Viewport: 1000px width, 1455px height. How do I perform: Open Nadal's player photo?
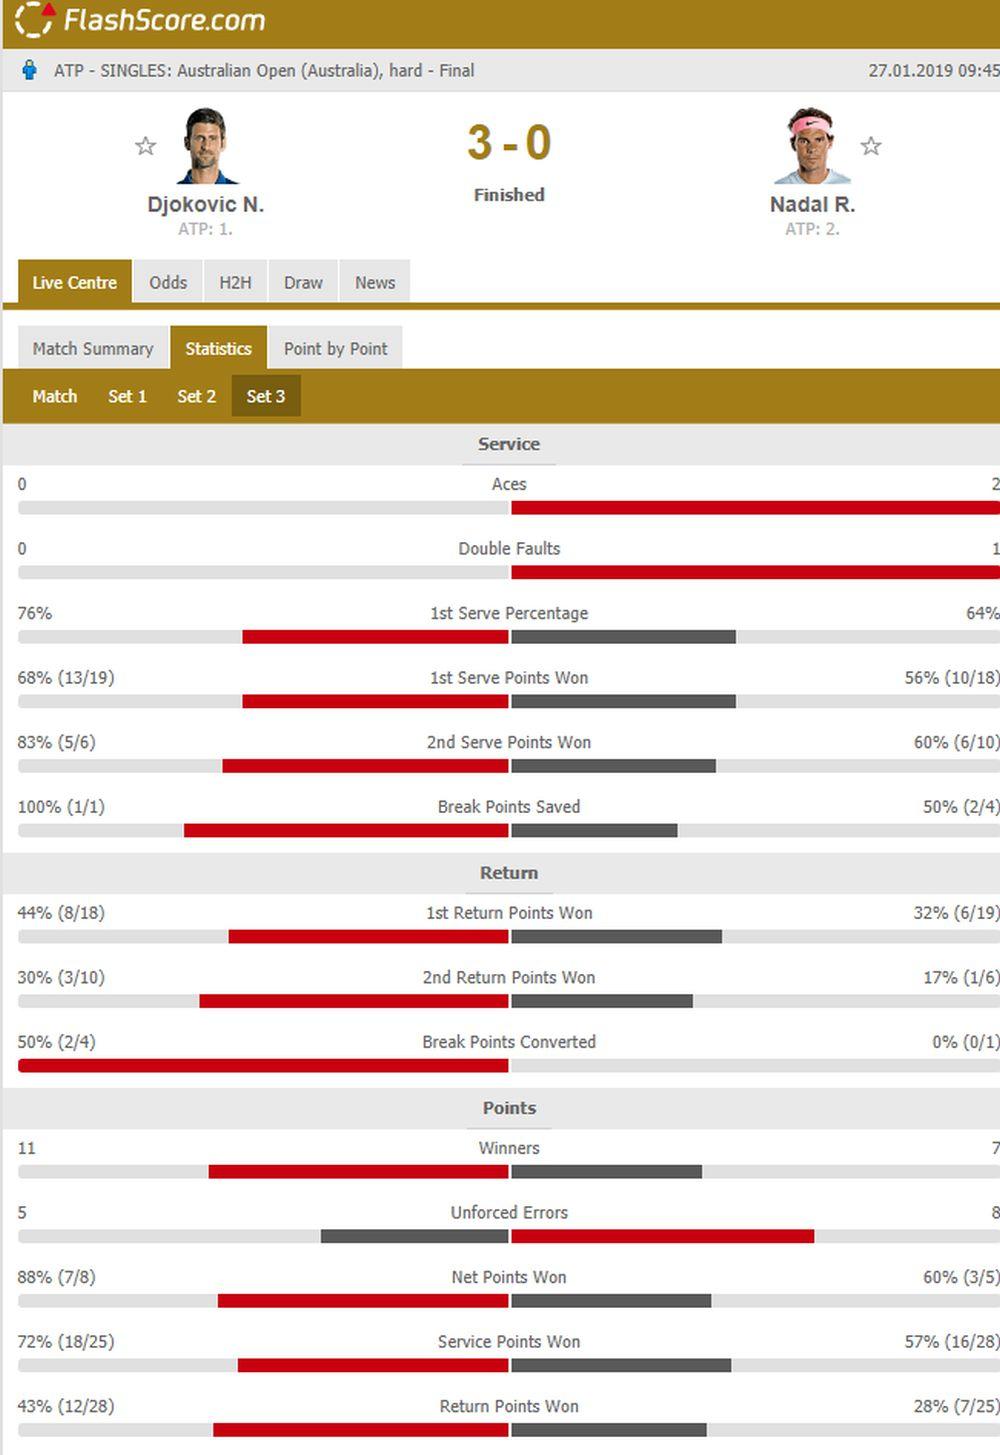click(x=811, y=146)
